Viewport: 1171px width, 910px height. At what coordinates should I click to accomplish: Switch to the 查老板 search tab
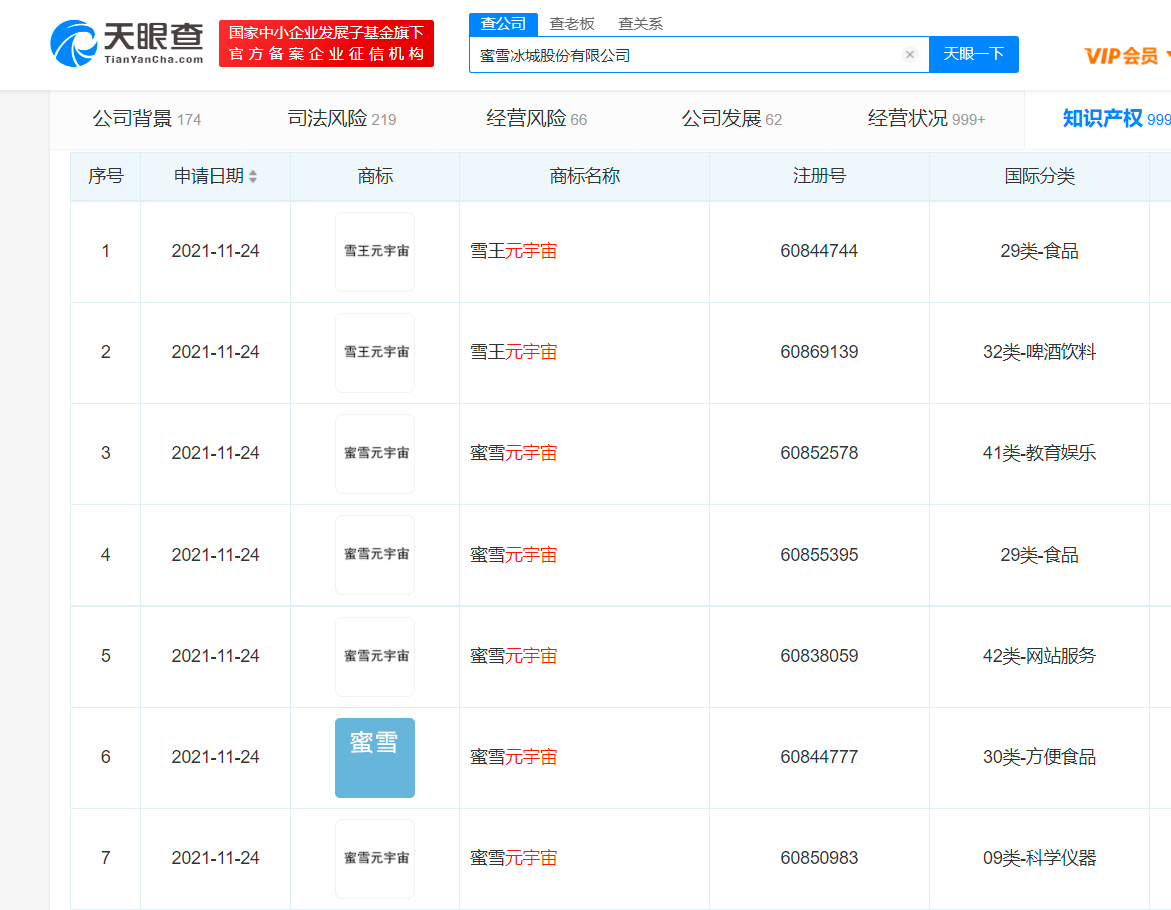(571, 24)
